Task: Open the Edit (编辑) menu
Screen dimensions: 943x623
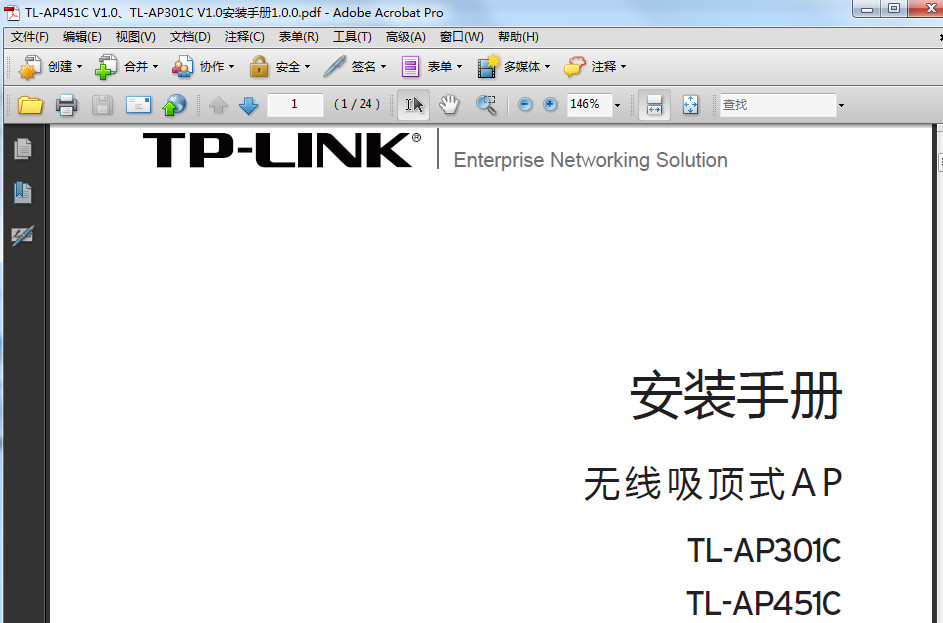Action: (x=82, y=37)
